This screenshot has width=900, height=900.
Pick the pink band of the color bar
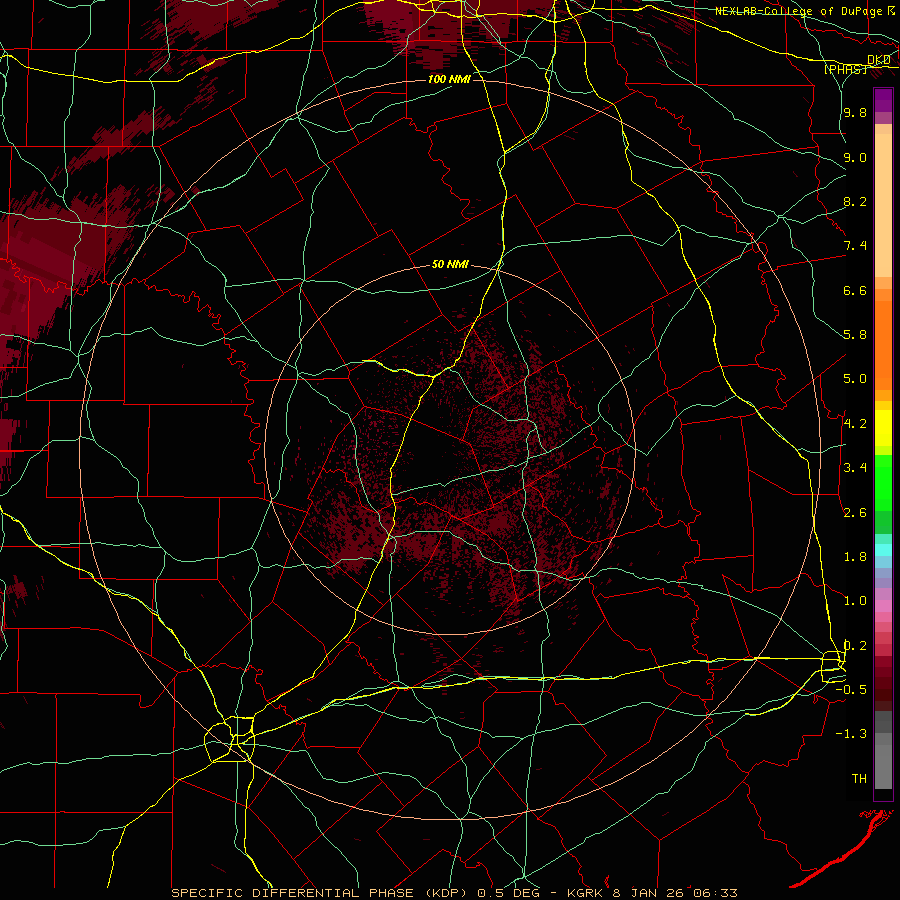(883, 606)
